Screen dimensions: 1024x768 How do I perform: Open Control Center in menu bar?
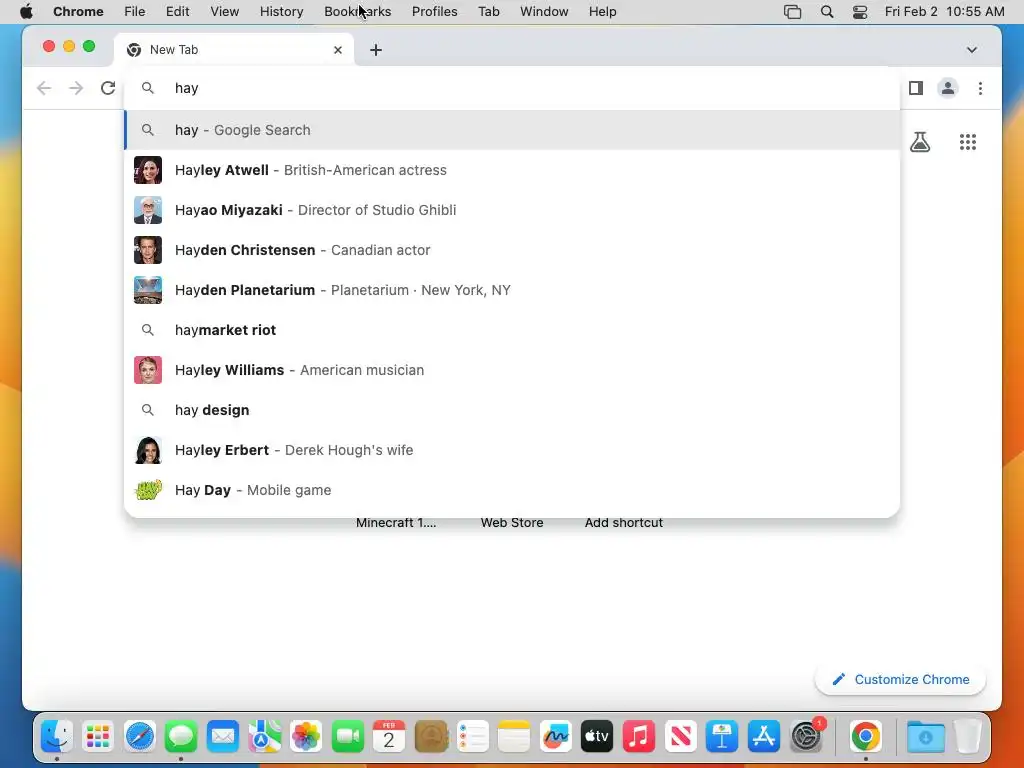coord(860,12)
